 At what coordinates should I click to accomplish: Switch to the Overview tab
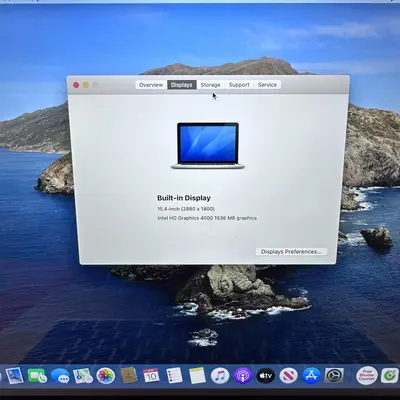coord(151,85)
